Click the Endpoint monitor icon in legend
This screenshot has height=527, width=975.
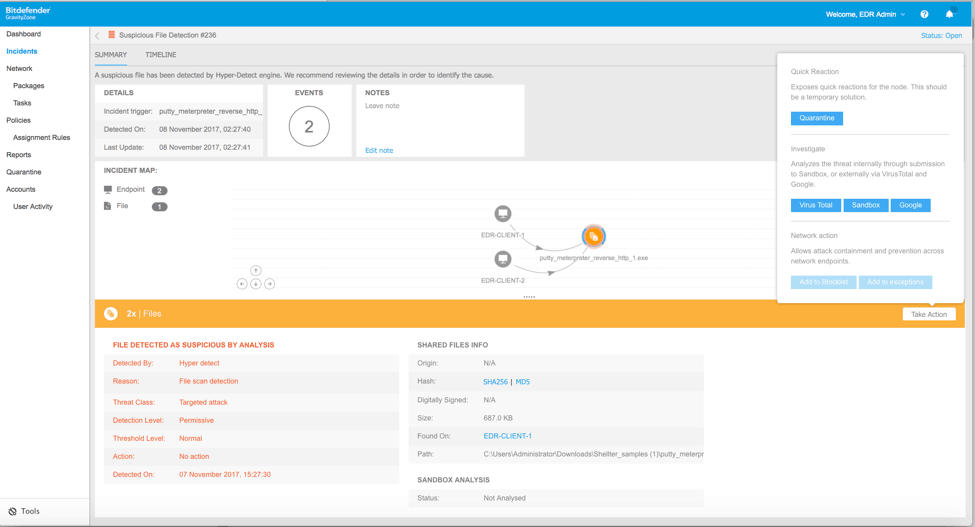[x=108, y=190]
